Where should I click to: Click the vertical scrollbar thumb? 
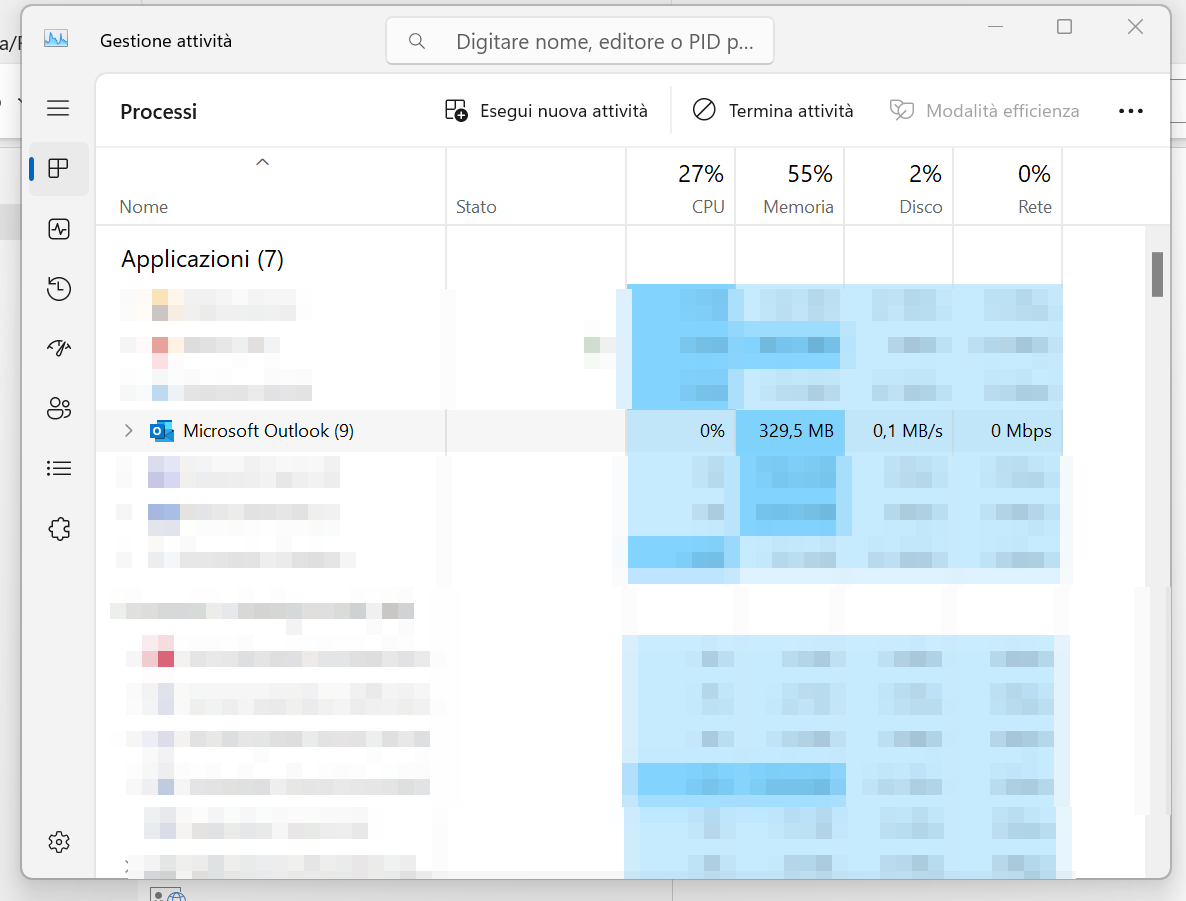[x=1157, y=275]
